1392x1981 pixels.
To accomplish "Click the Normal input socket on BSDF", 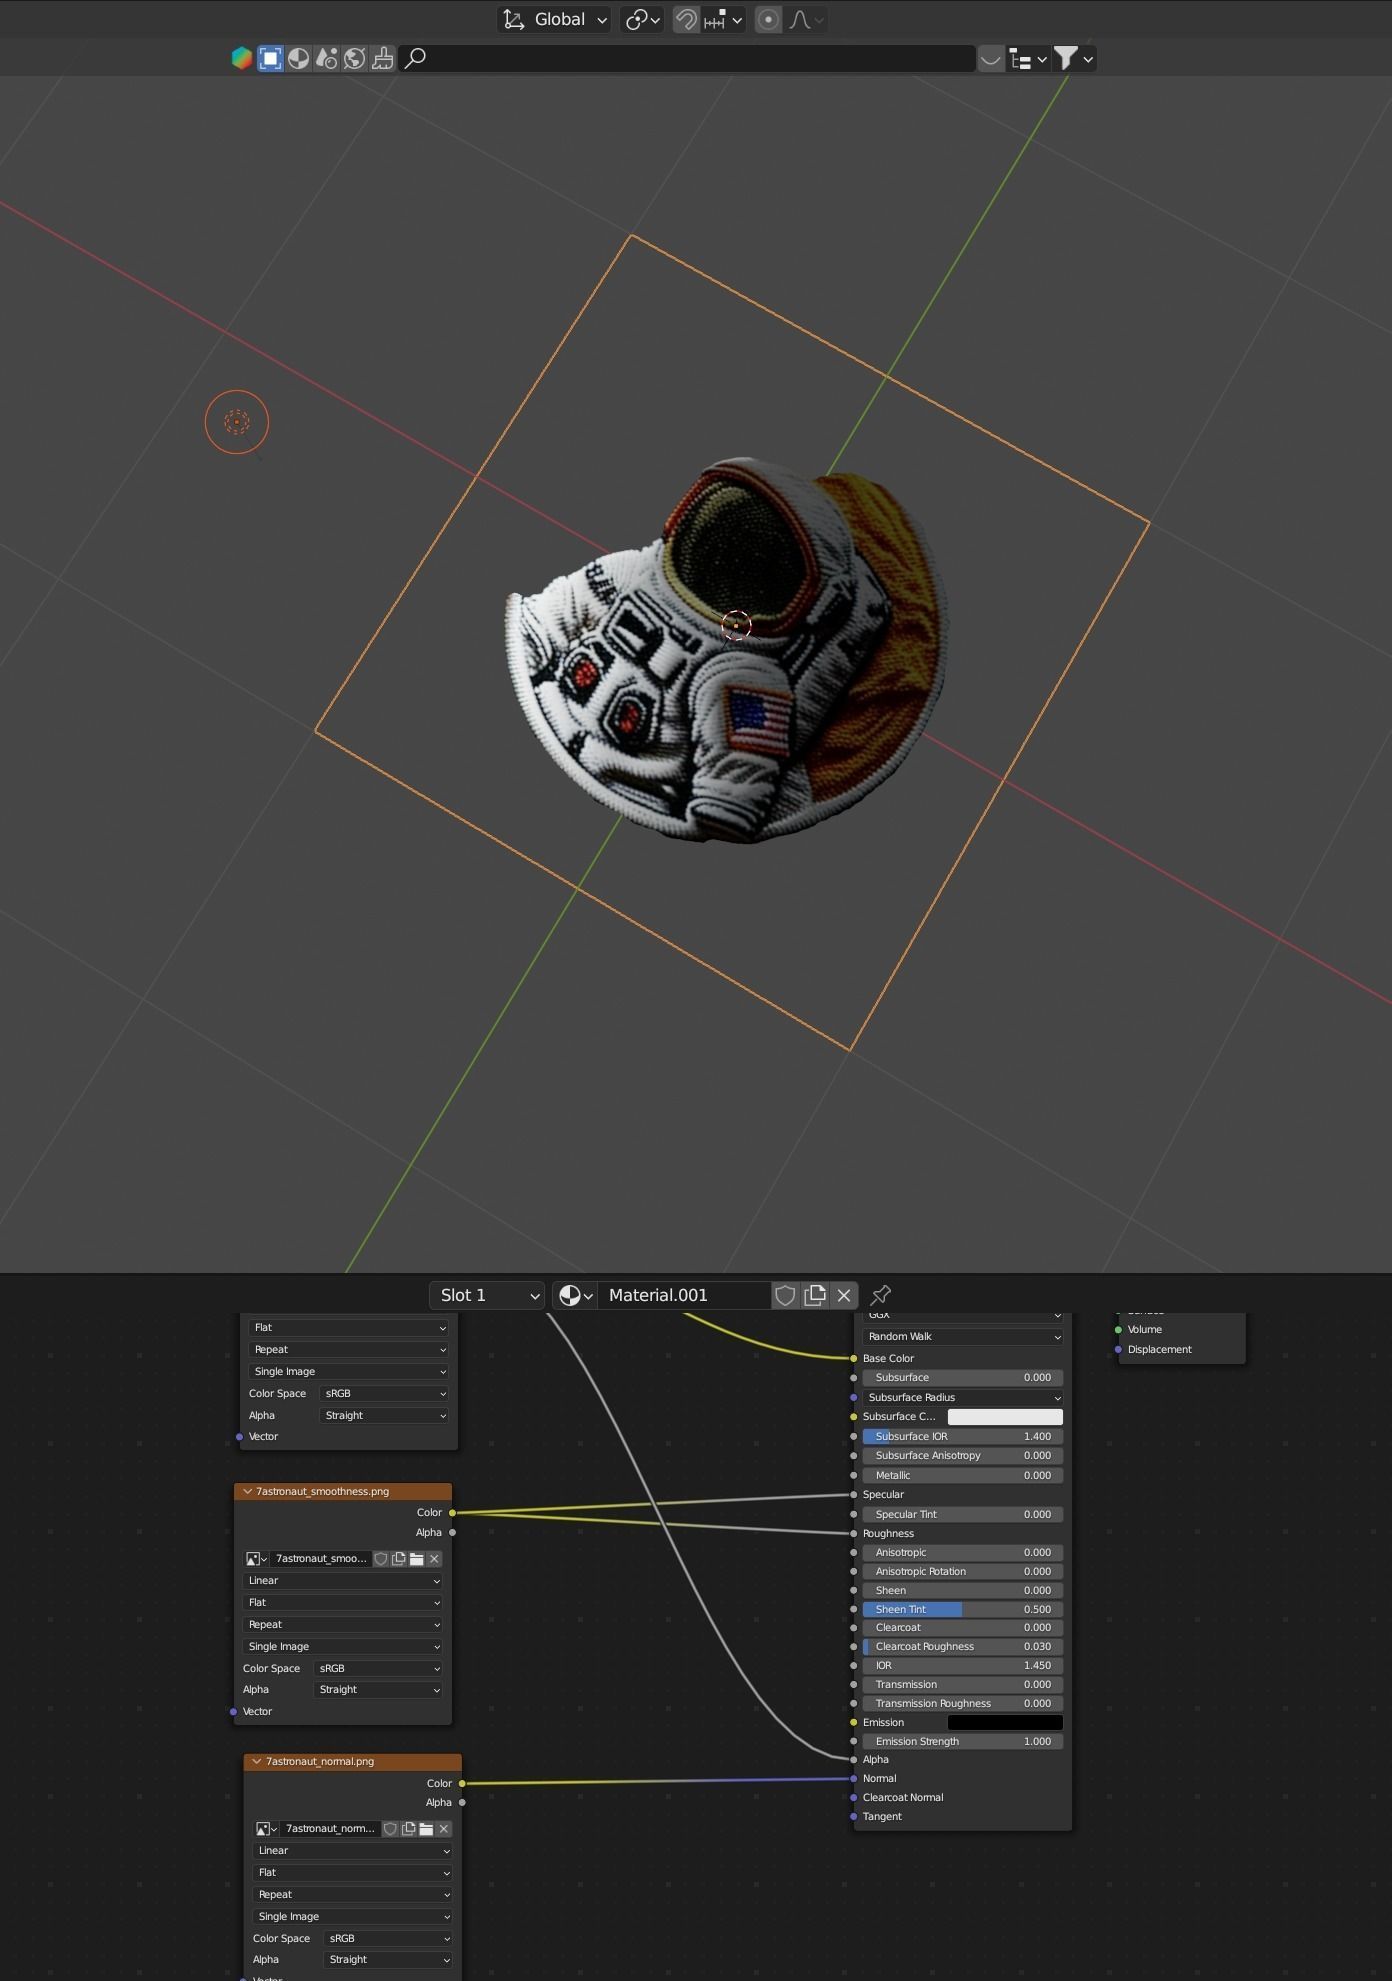I will pyautogui.click(x=853, y=1778).
